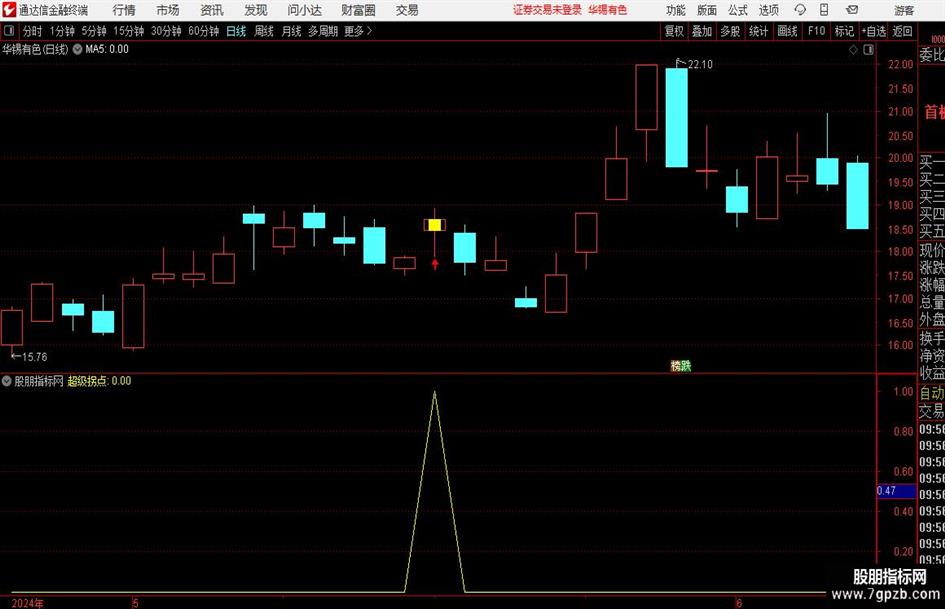Click 证券交易未登录 login link
The width and height of the screenshot is (945, 609).
[547, 10]
